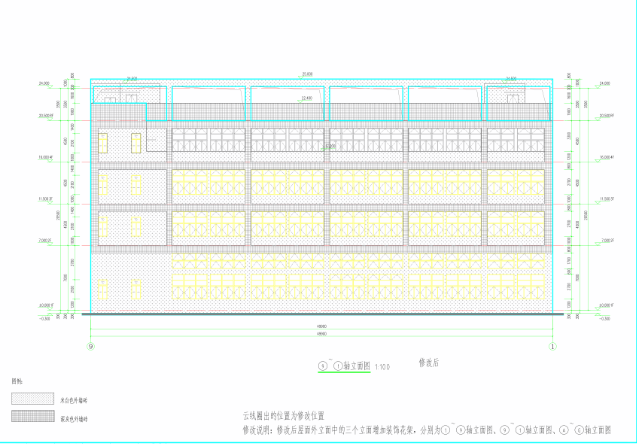Click the axis bubble 9 under the elevation
This screenshot has width=637, height=444.
pyautogui.click(x=91, y=347)
